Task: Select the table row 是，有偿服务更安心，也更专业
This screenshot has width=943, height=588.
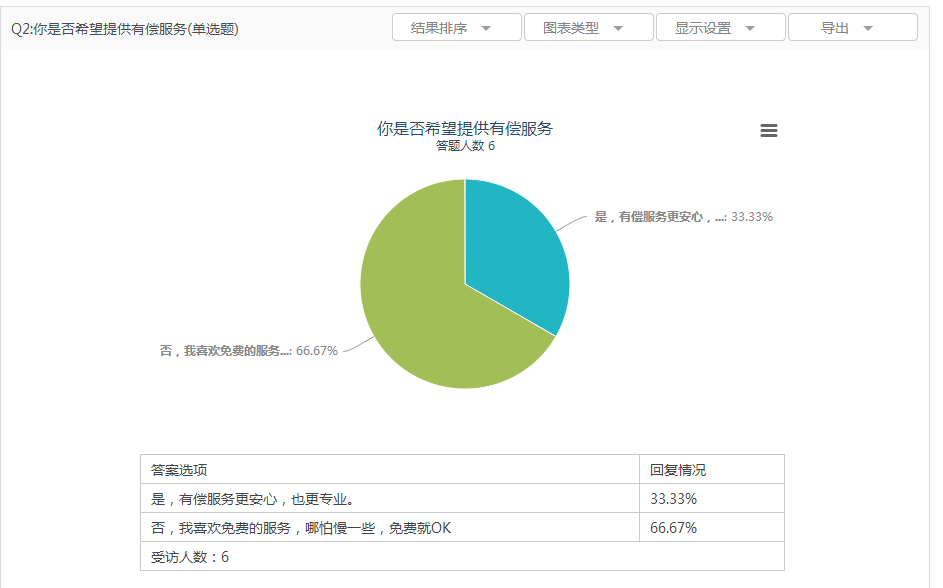Action: click(x=252, y=498)
